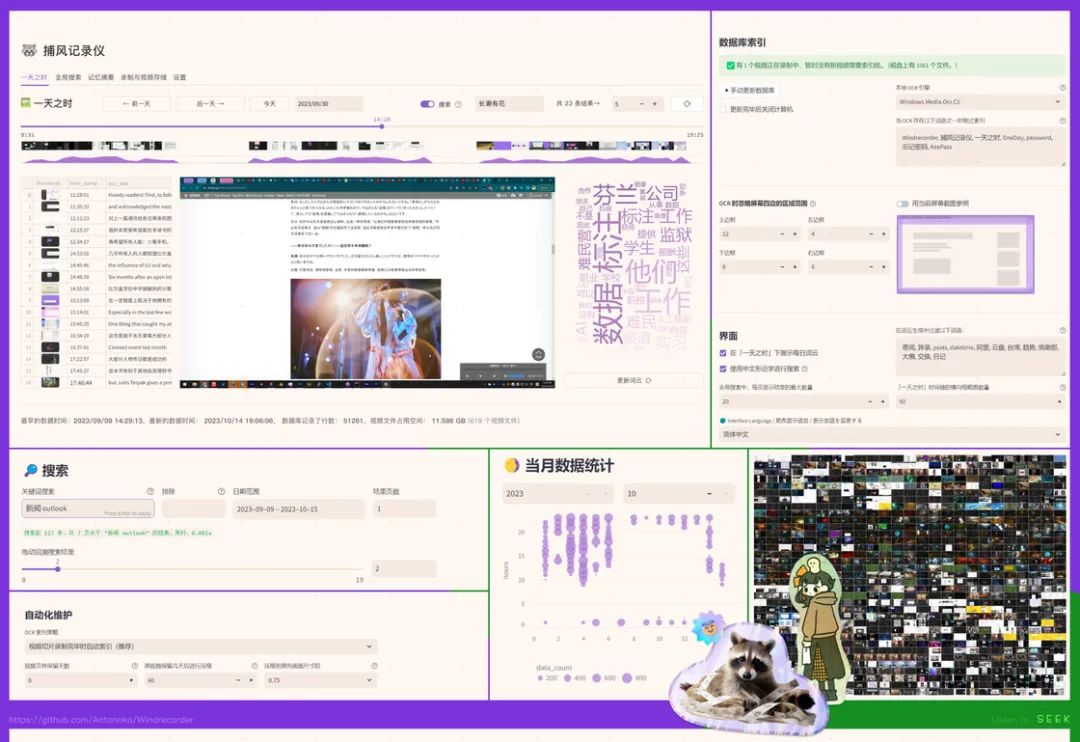Image resolution: width=1080 pixels, height=742 pixels.
Task: Click the purple screen-border reference preview image
Action: pyautogui.click(x=966, y=254)
